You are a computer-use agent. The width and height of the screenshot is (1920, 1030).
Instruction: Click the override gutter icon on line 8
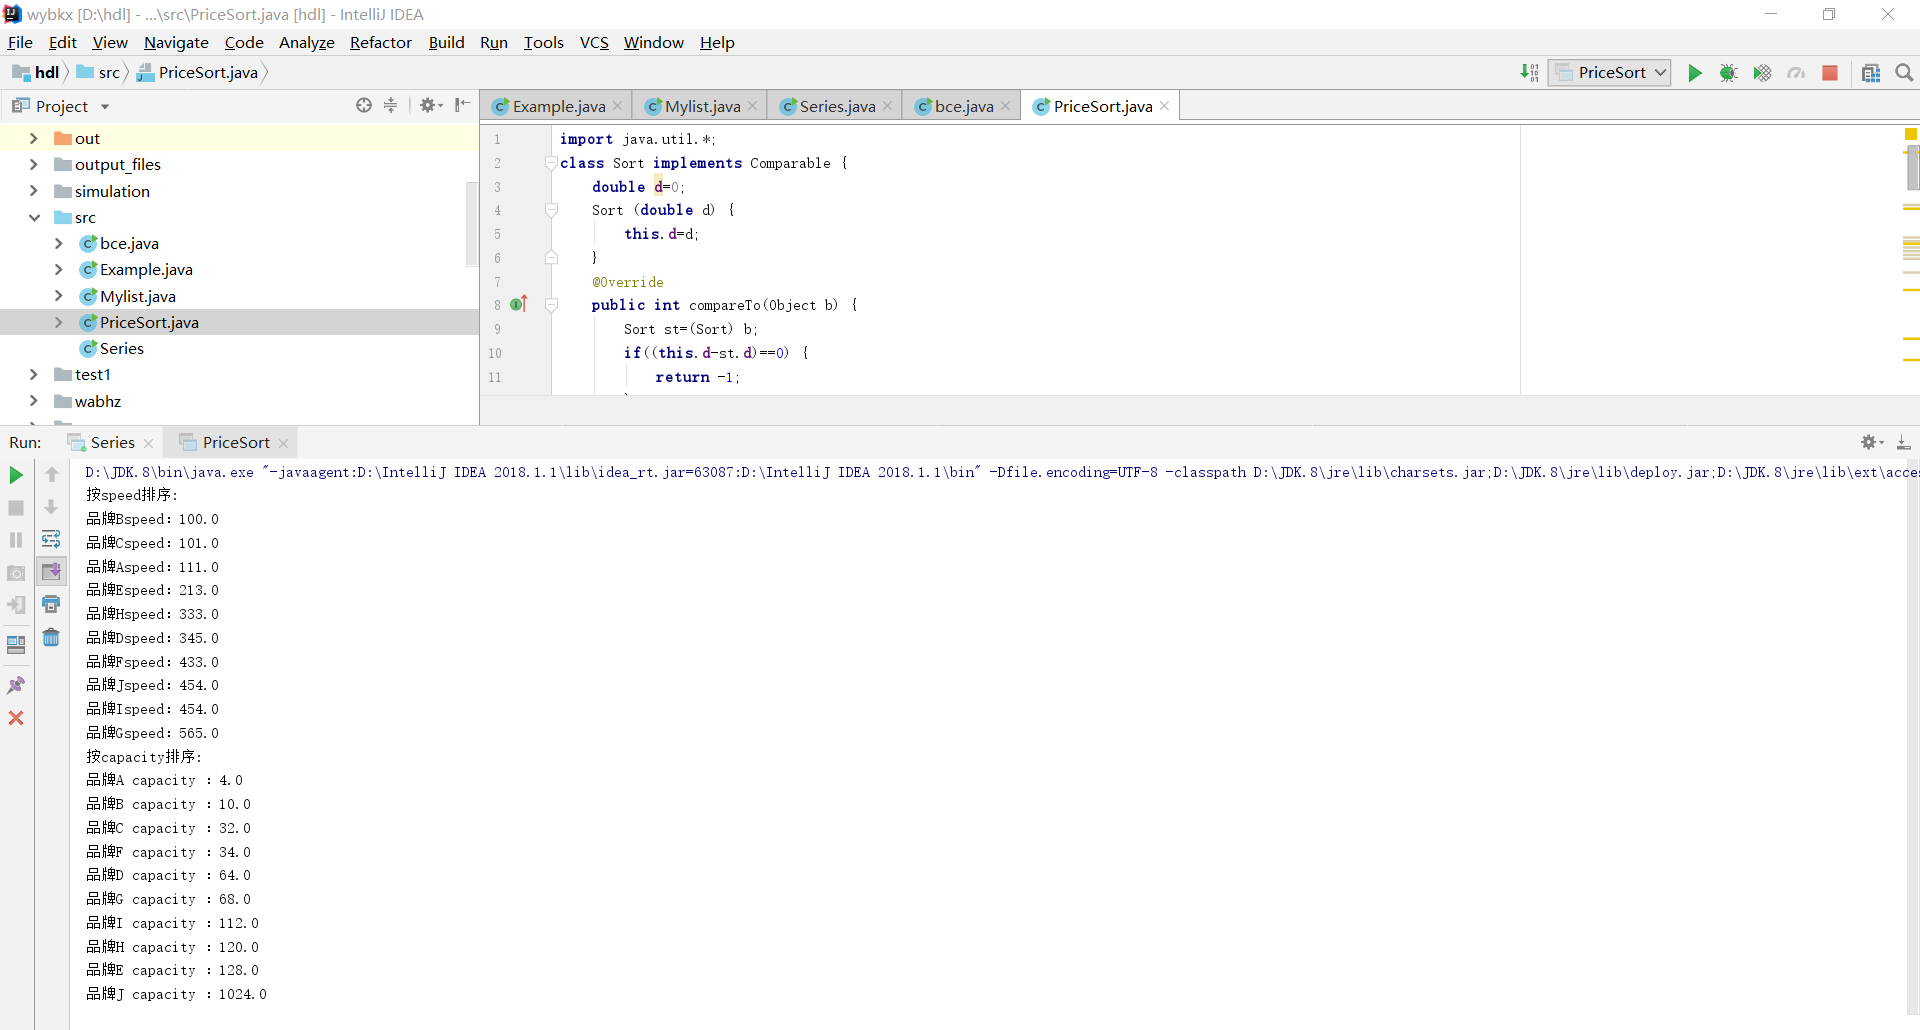click(x=518, y=304)
